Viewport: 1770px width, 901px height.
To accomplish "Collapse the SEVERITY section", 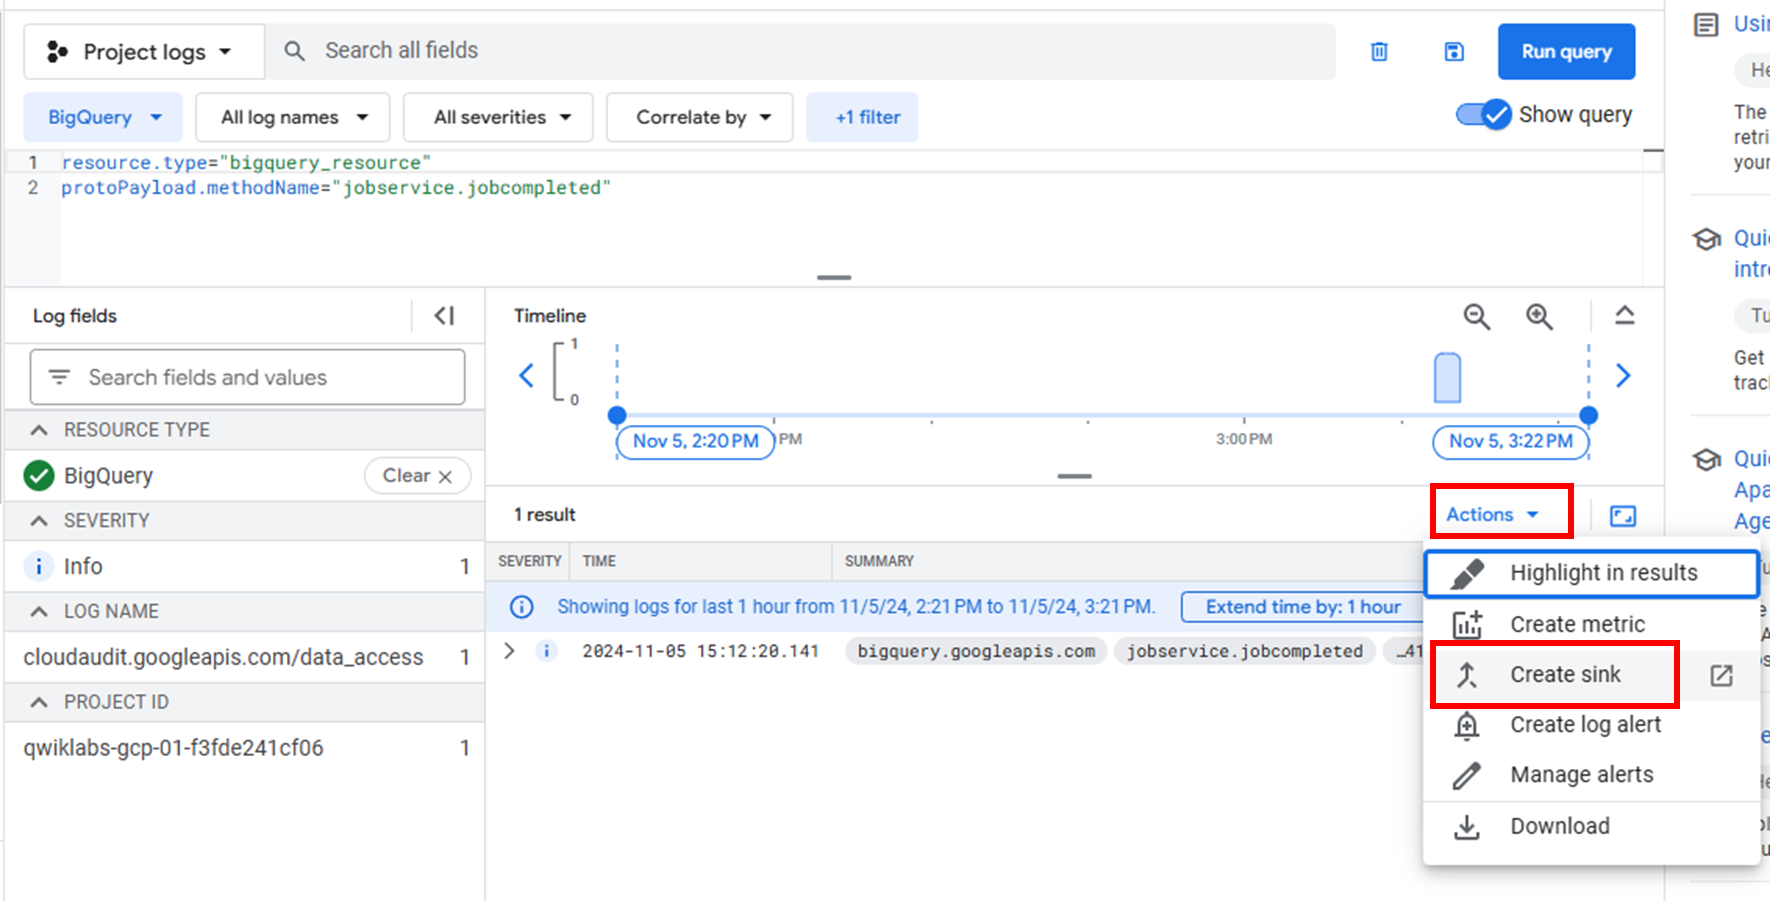I will (39, 521).
